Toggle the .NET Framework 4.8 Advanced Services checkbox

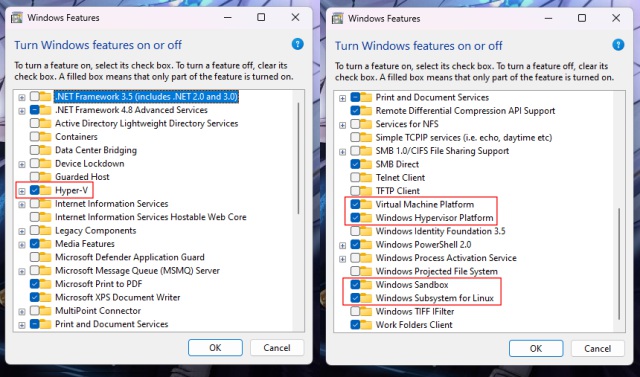pyautogui.click(x=35, y=110)
